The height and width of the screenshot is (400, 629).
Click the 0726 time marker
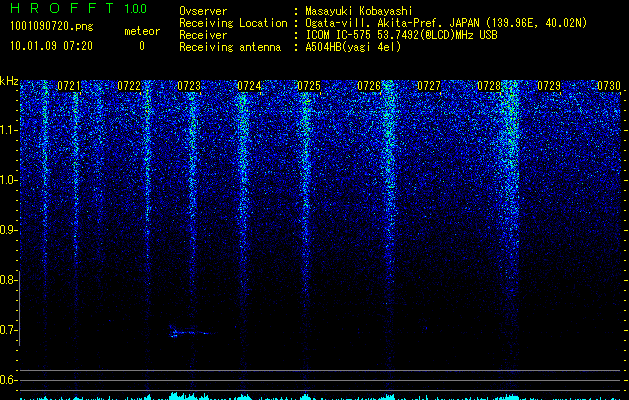coord(369,86)
